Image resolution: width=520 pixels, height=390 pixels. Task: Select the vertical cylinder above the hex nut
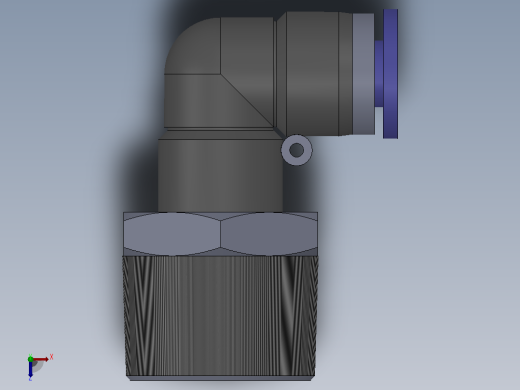[220, 175]
